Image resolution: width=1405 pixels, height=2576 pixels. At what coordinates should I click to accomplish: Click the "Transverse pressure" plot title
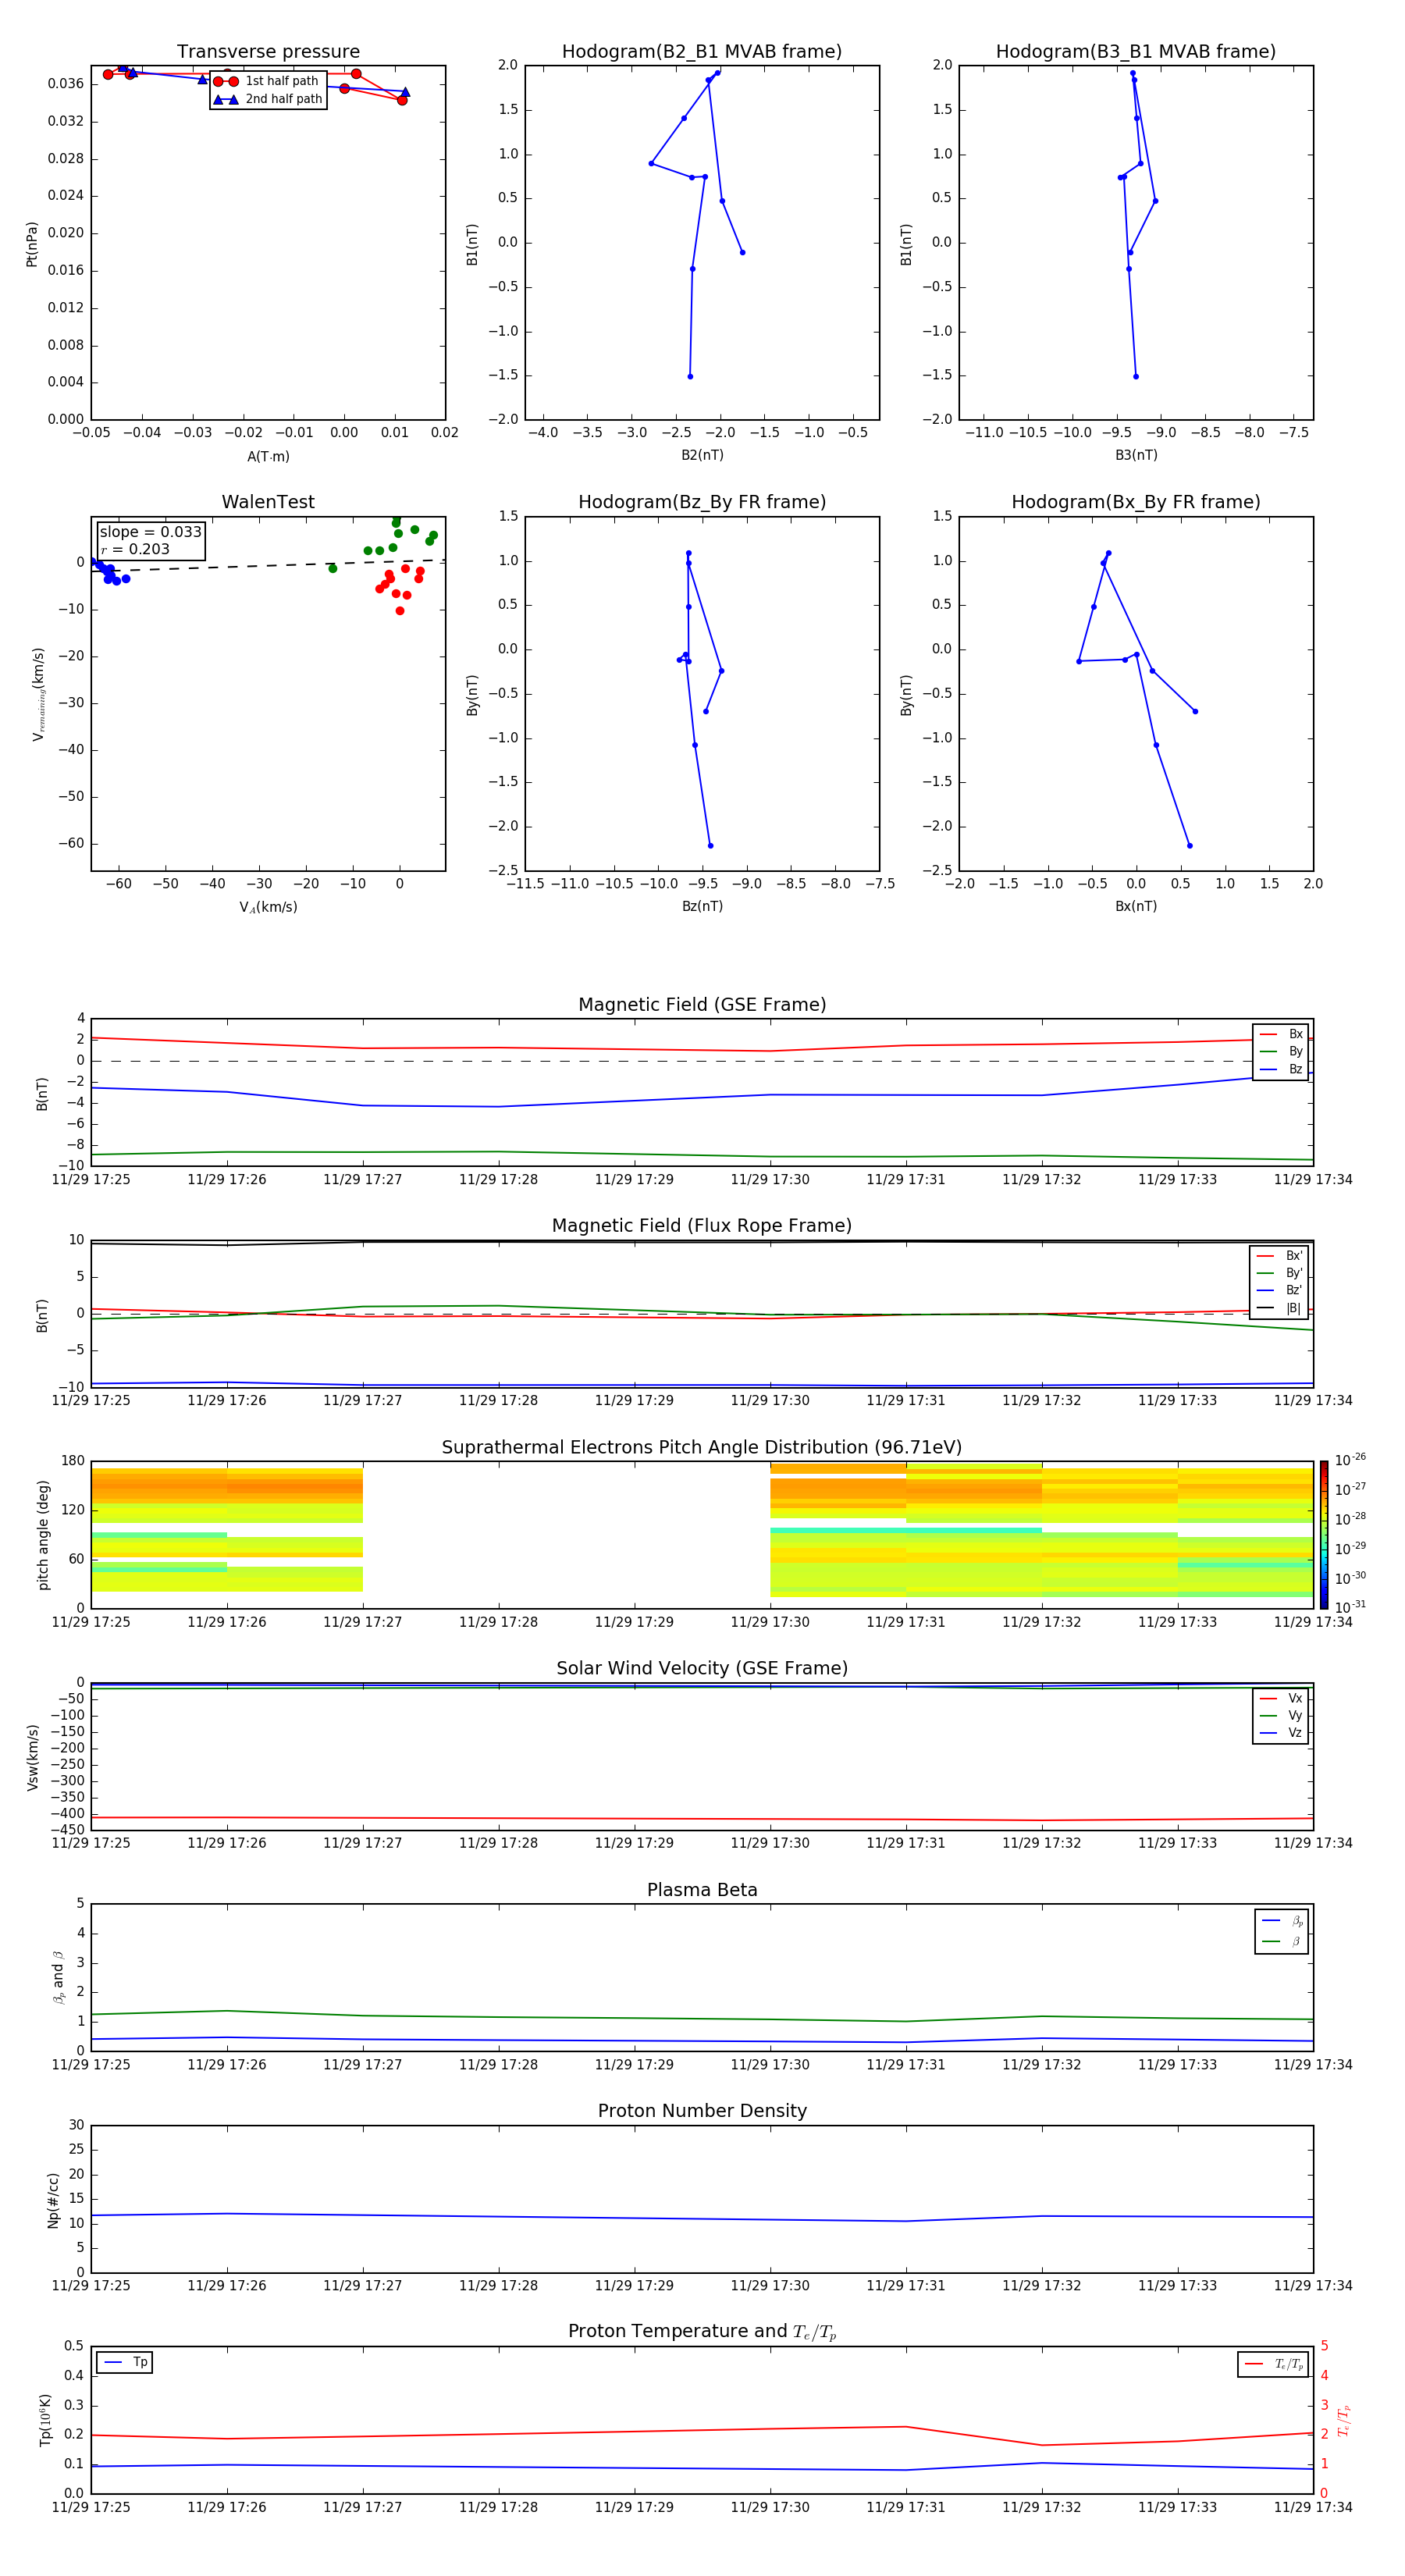pyautogui.click(x=268, y=52)
